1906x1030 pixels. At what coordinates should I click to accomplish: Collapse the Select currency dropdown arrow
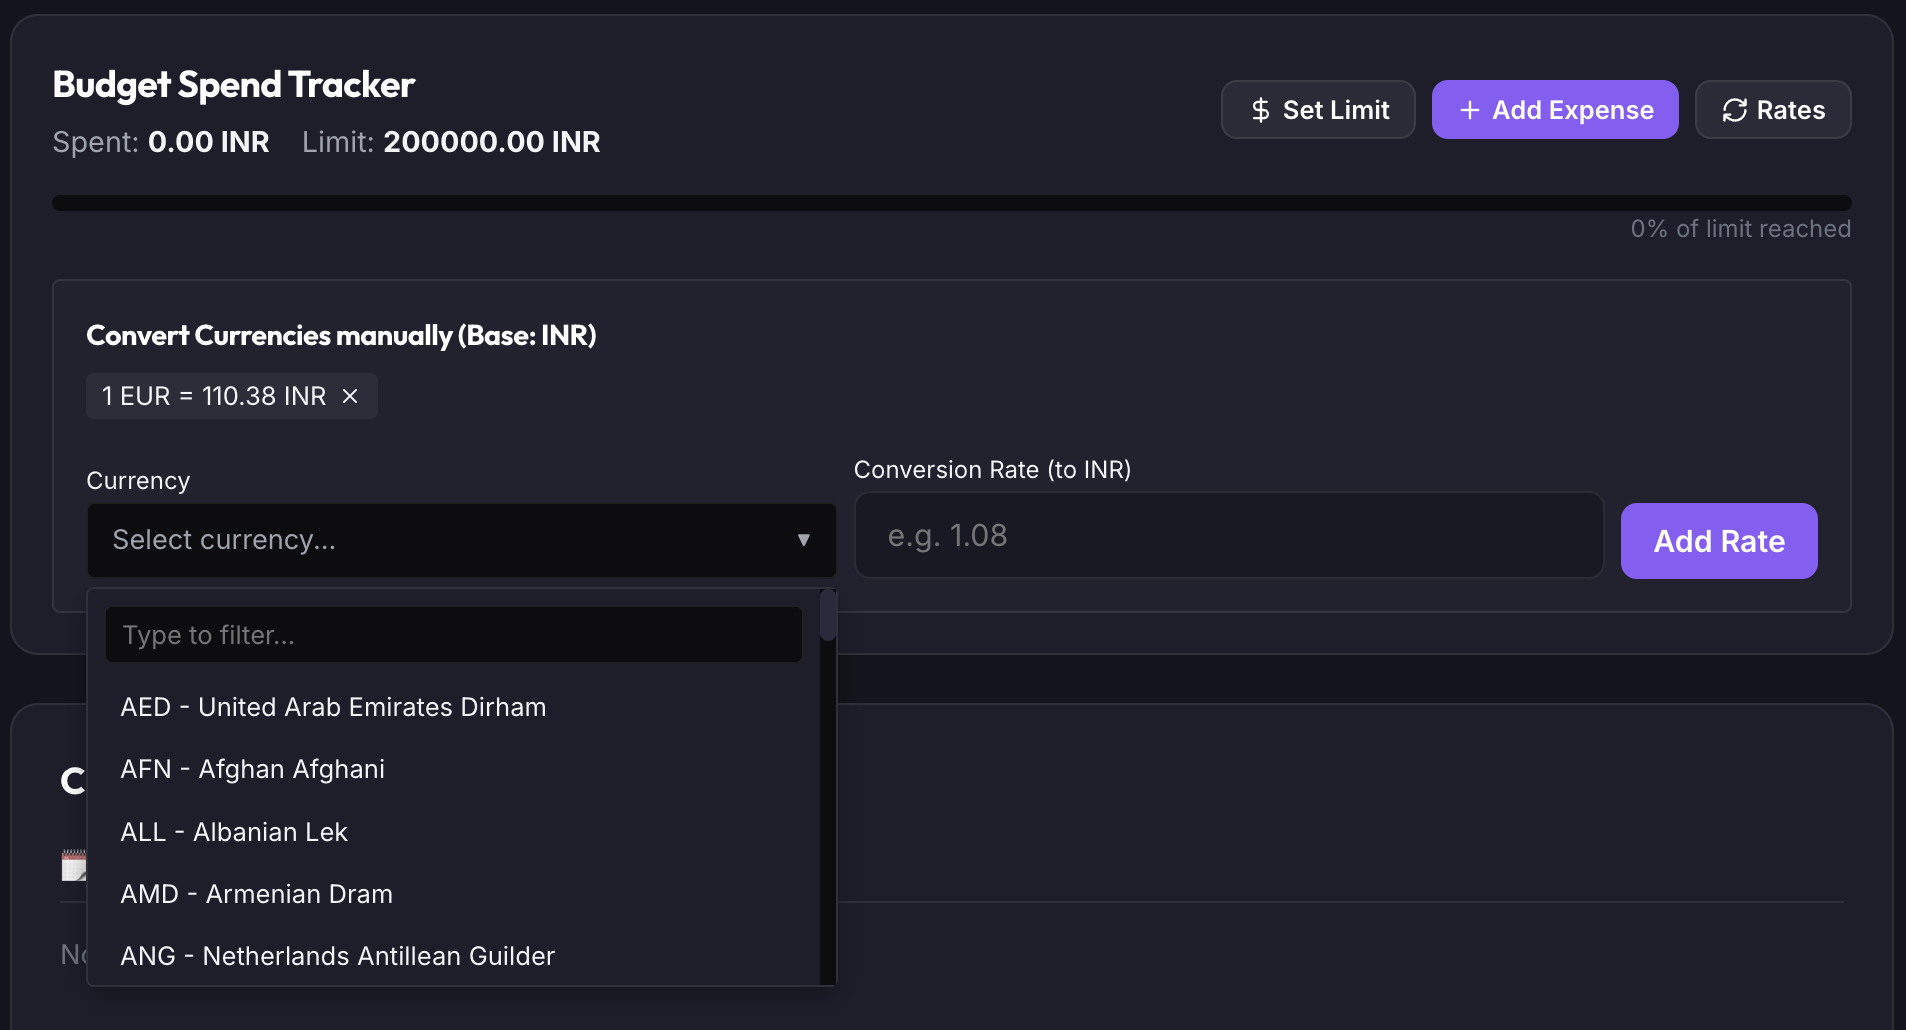[x=803, y=540]
